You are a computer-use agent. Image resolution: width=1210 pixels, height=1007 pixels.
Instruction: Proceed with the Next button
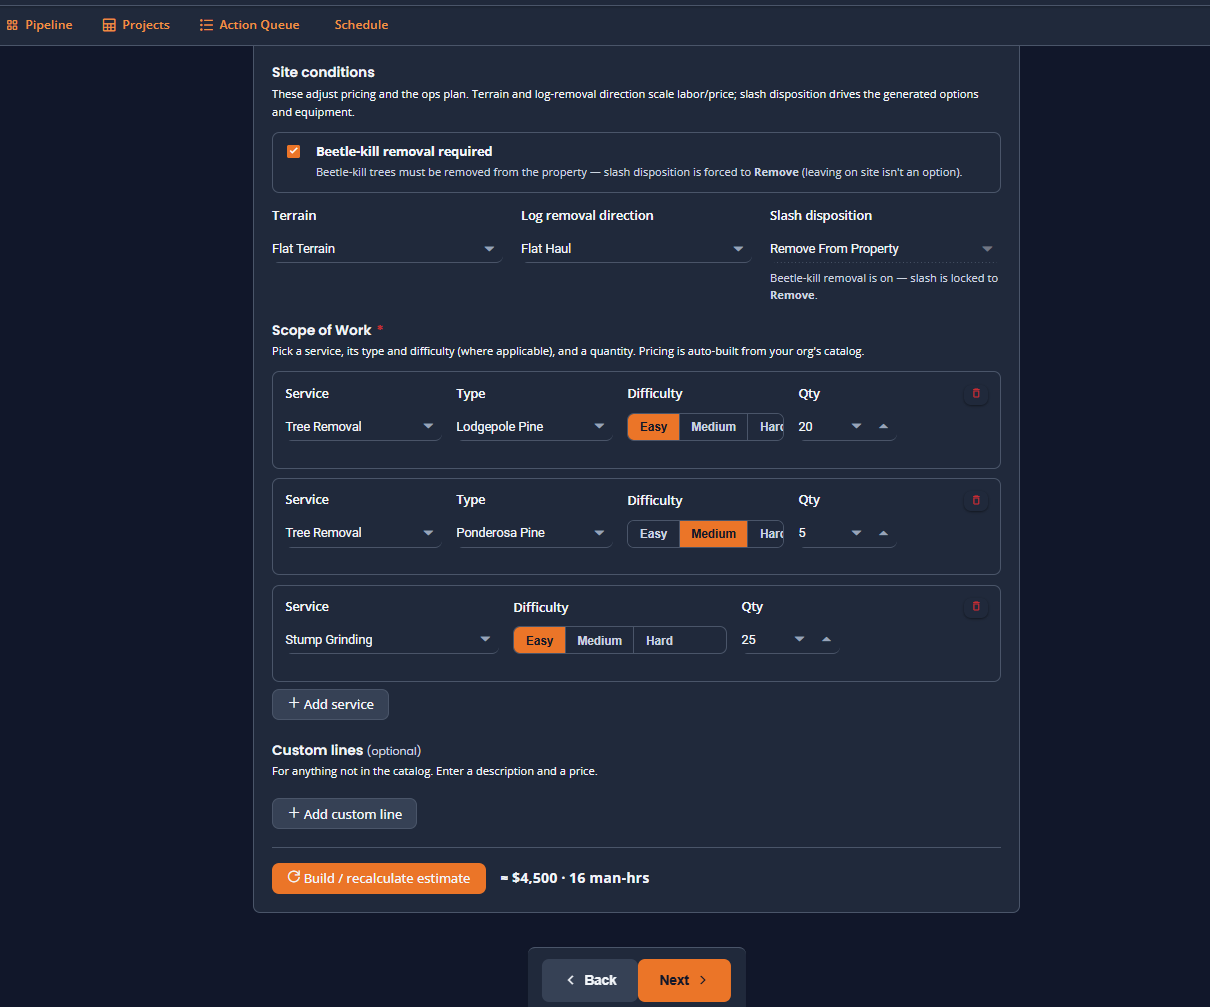pyautogui.click(x=684, y=980)
